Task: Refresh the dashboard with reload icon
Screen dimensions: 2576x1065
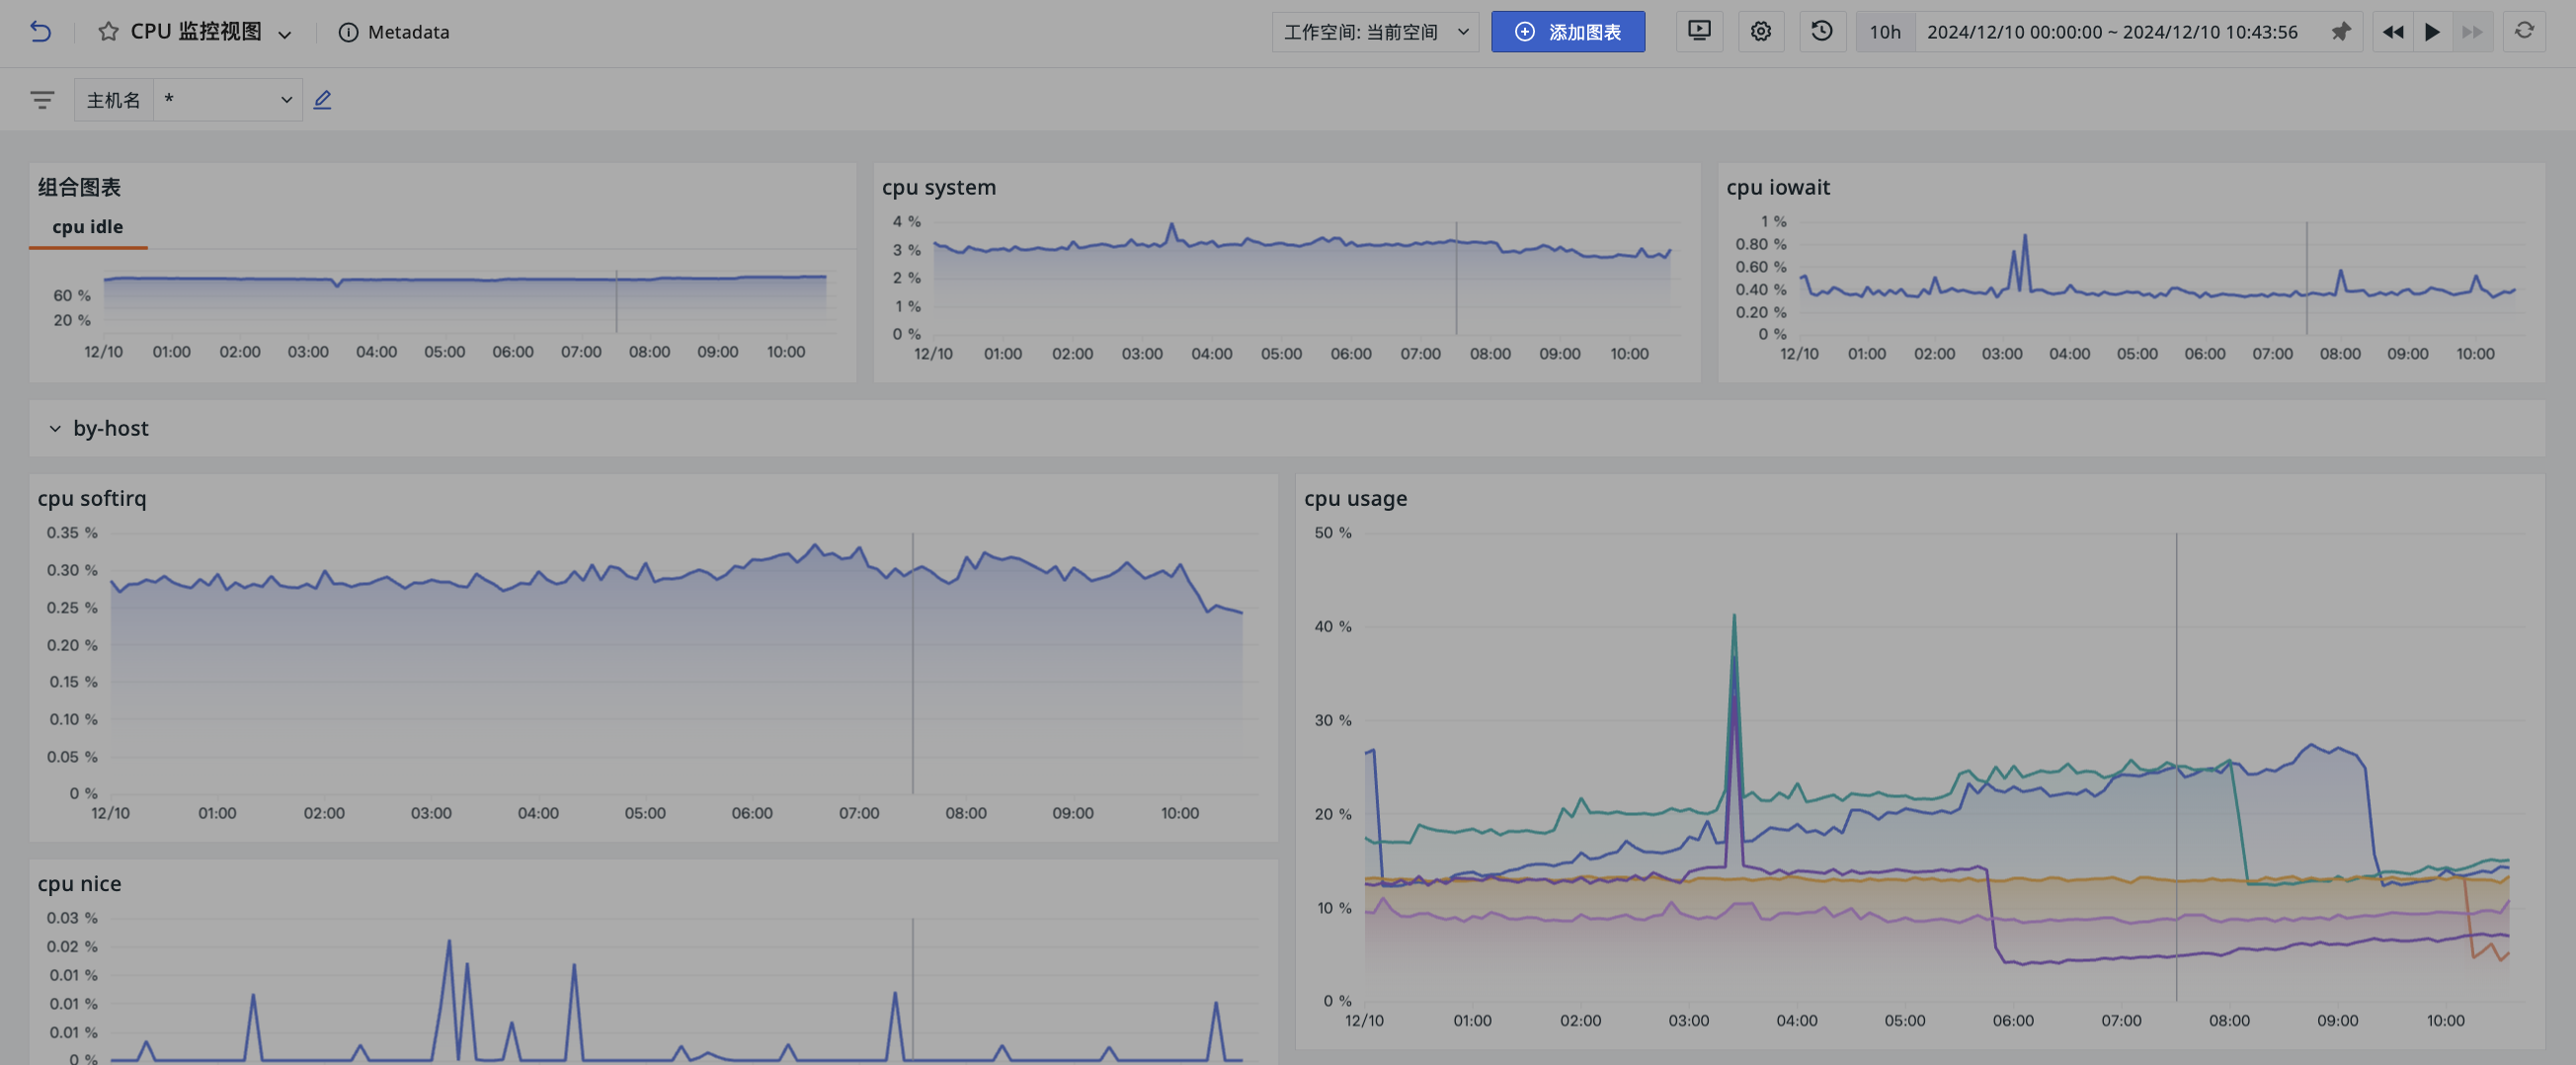Action: (x=2524, y=31)
